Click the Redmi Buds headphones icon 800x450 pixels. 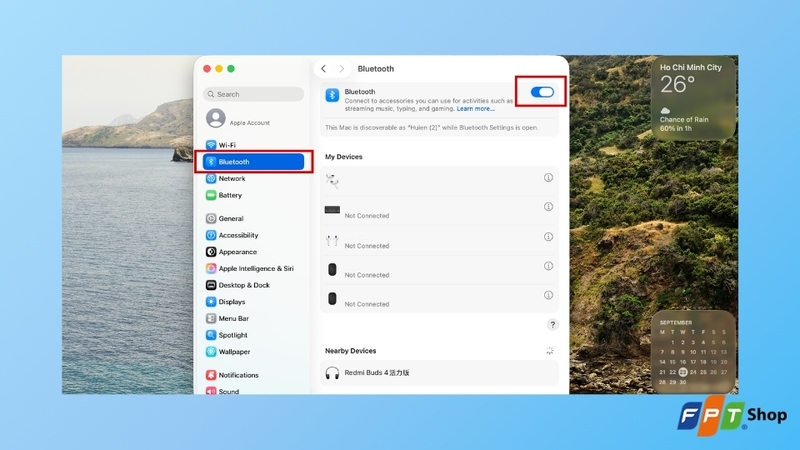pos(332,373)
